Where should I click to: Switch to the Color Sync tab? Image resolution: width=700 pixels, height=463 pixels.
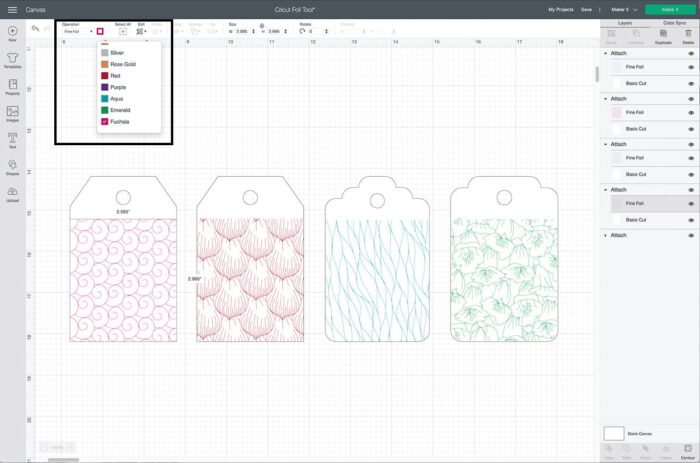pyautogui.click(x=674, y=21)
